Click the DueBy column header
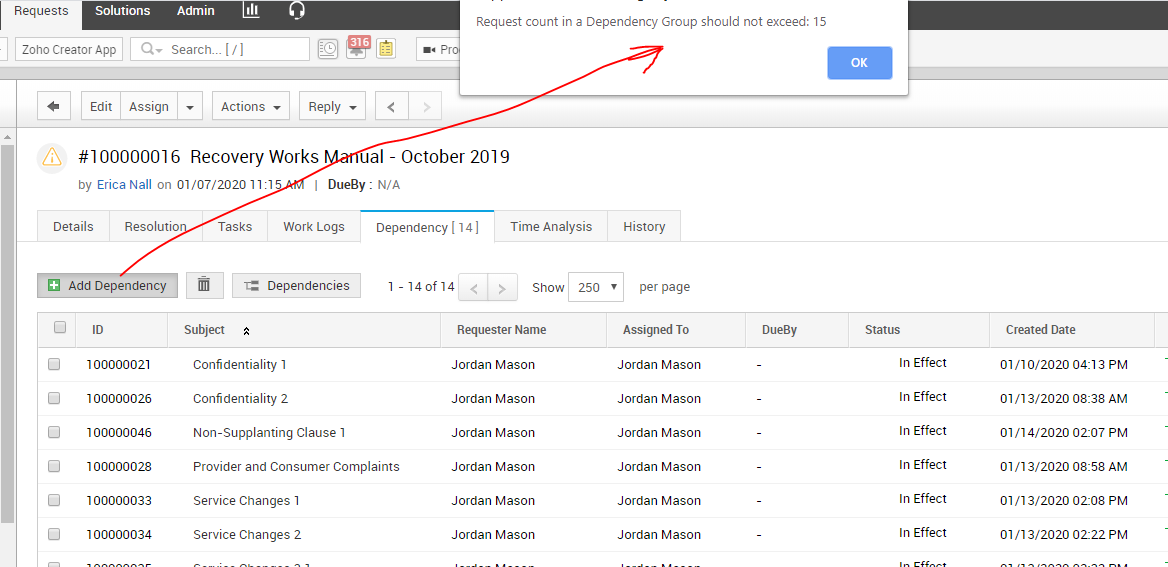Viewport: 1168px width, 567px height. tap(779, 329)
